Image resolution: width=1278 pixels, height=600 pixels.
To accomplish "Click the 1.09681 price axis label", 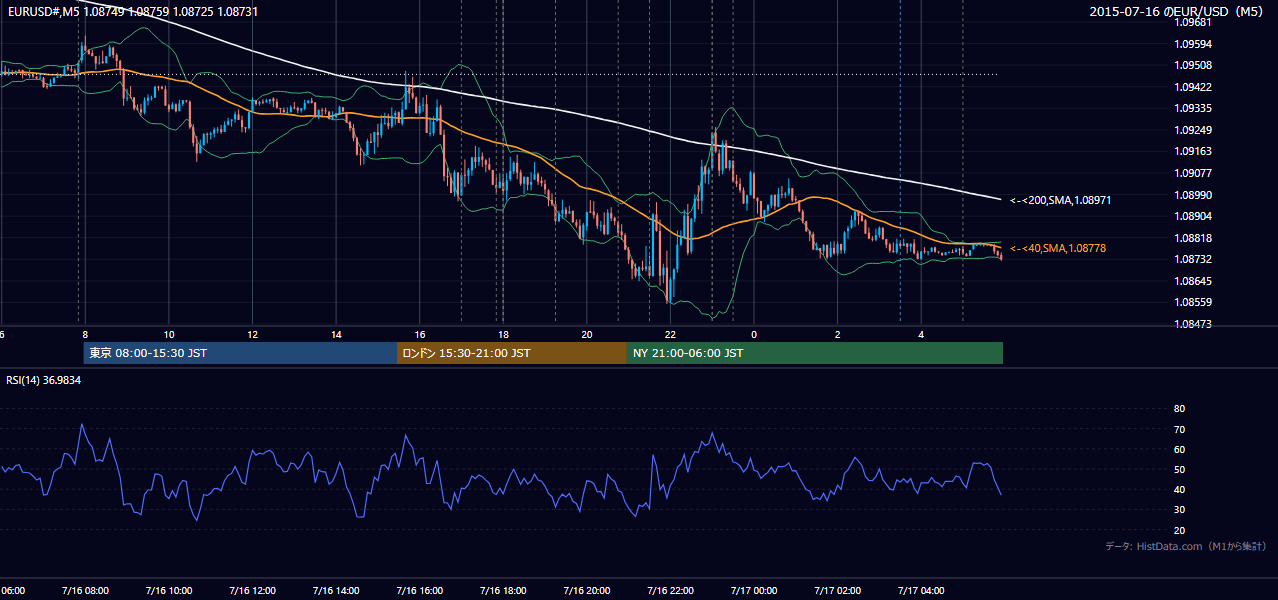I will point(1193,22).
